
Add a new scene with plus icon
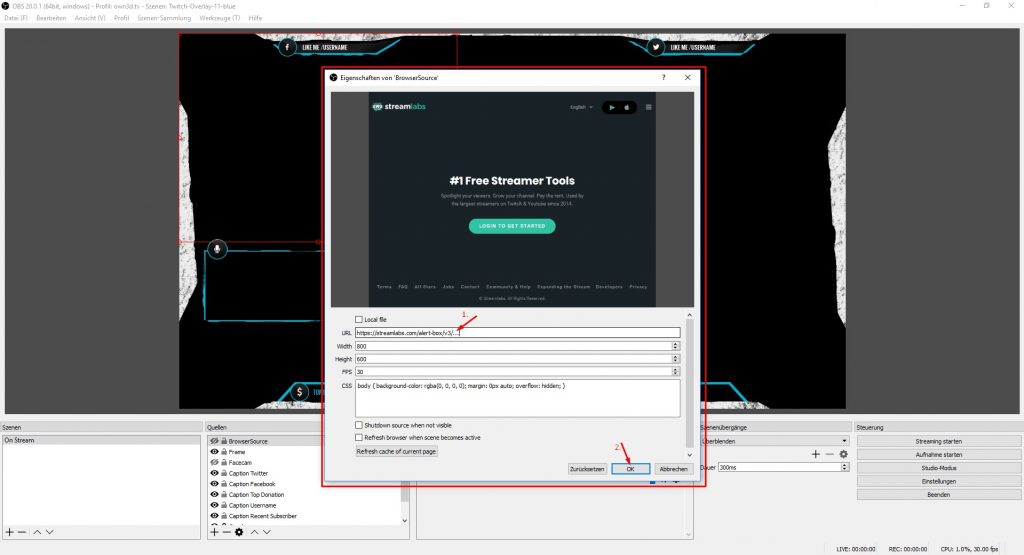[x=10, y=532]
